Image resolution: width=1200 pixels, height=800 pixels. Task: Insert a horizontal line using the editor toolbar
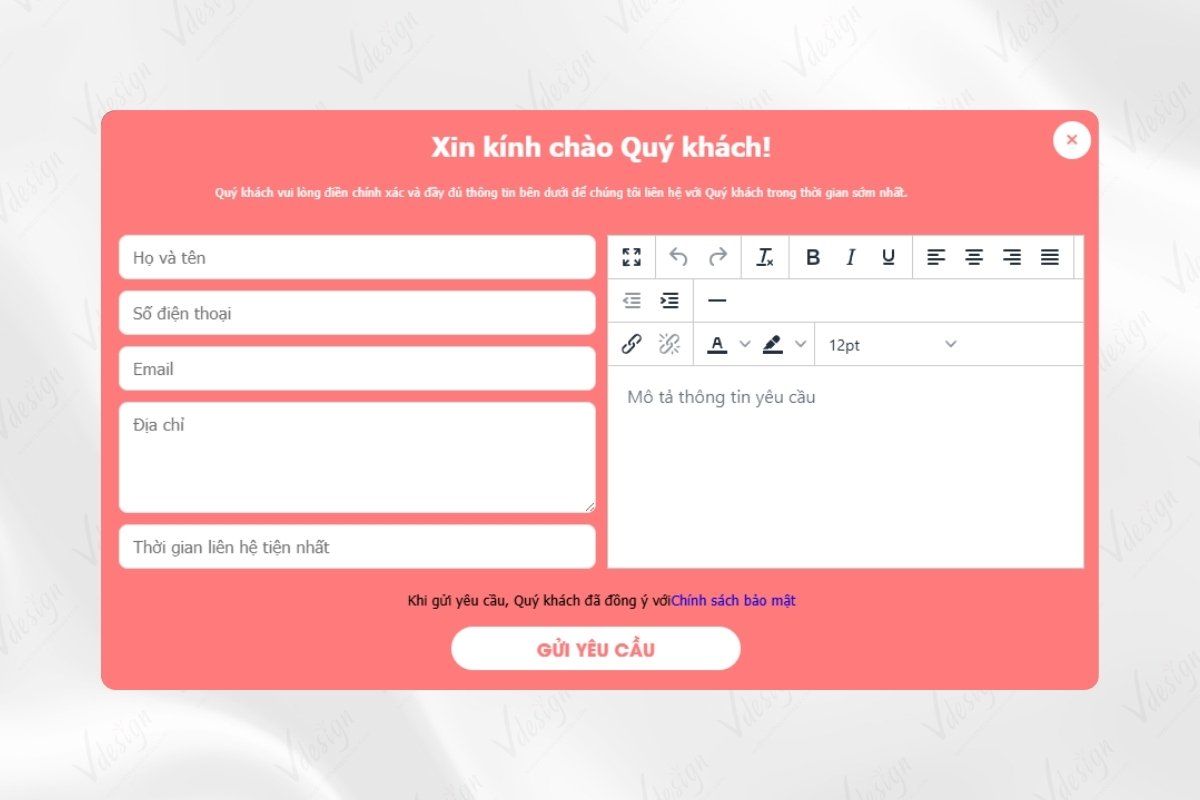(x=718, y=300)
